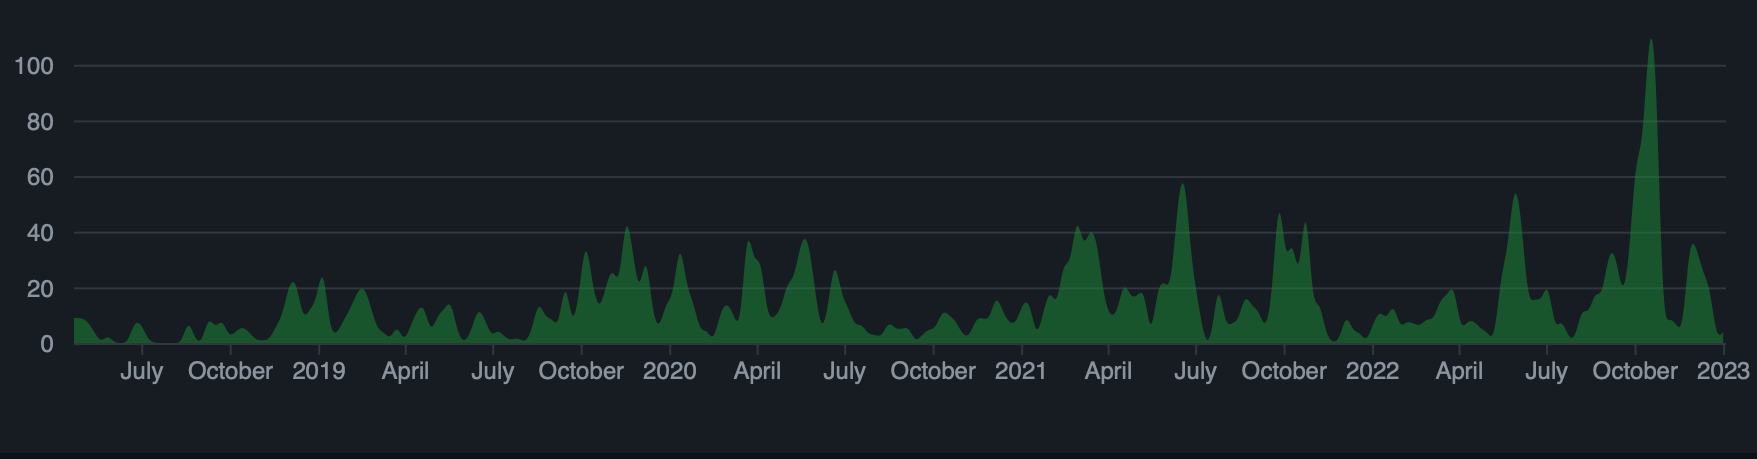Select the 40 y-axis value

coord(40,233)
